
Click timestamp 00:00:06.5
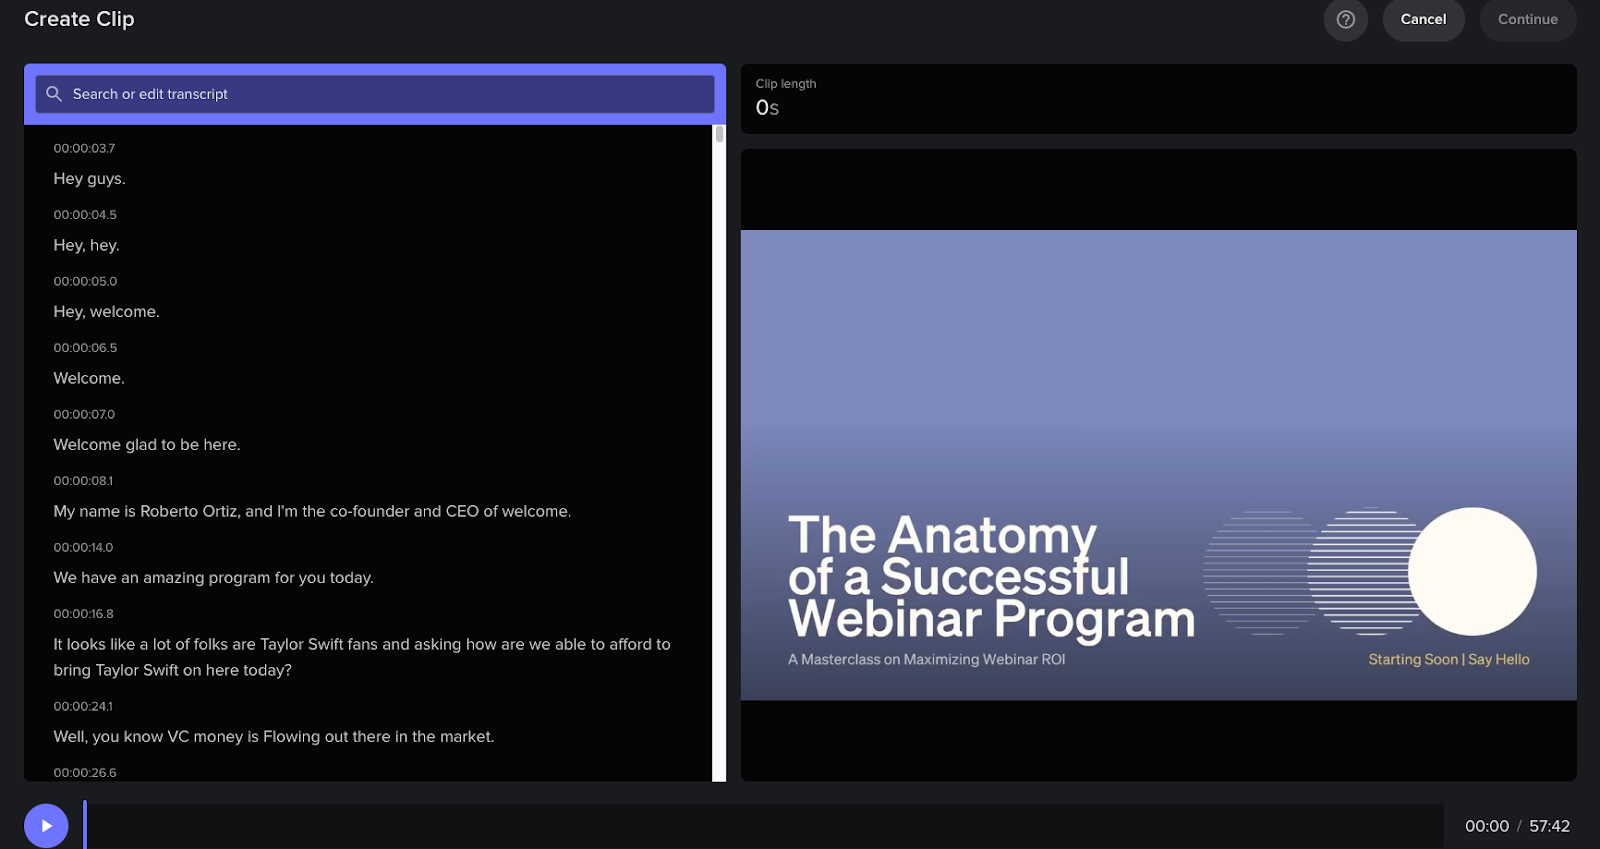85,348
